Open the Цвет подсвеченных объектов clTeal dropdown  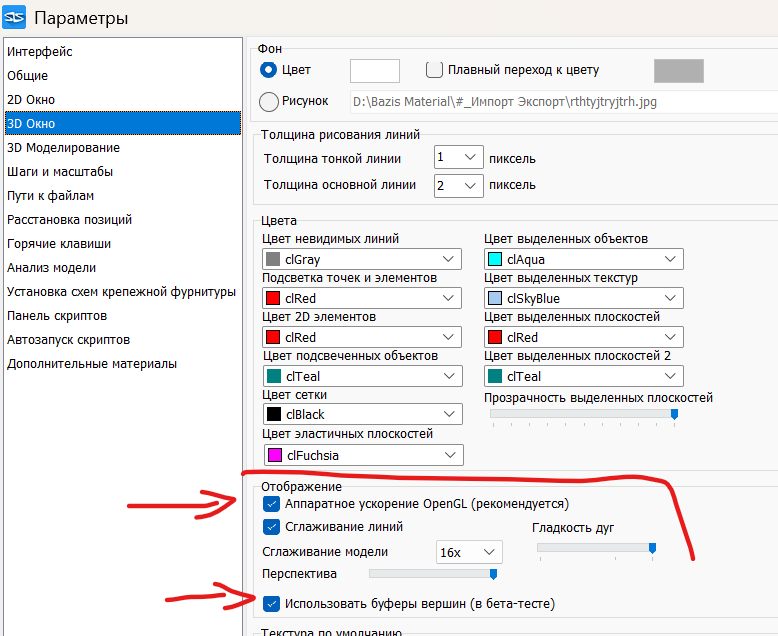[x=363, y=376]
